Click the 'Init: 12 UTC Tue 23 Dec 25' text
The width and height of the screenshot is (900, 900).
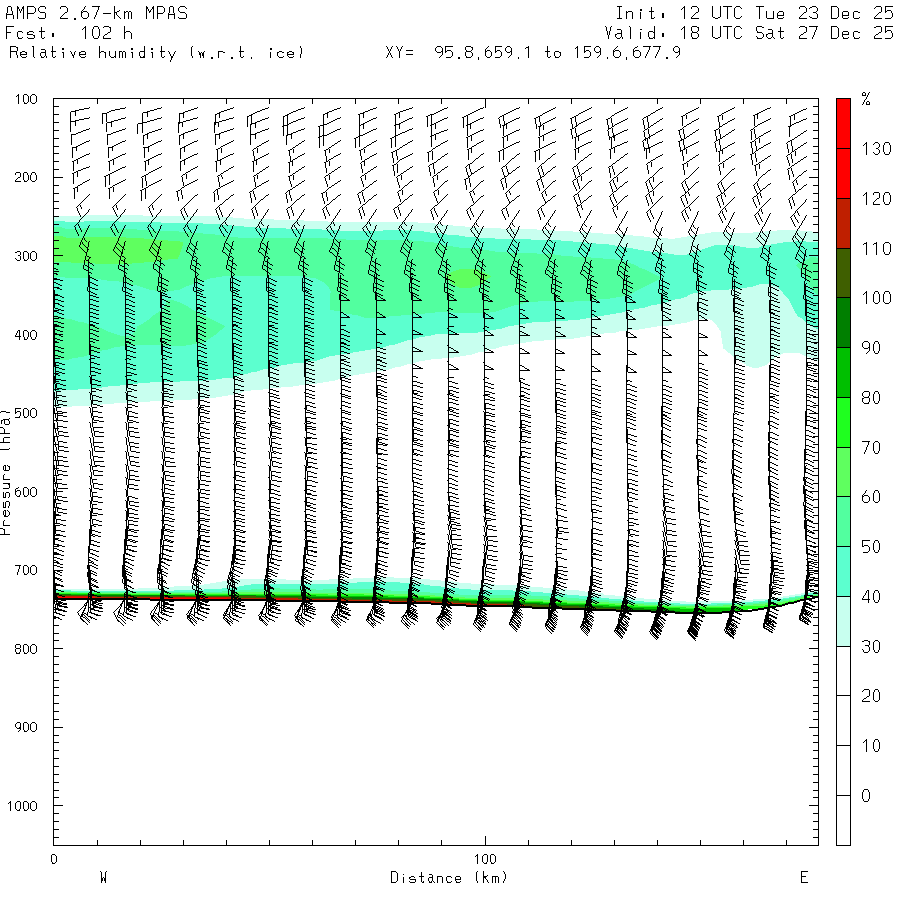(754, 14)
